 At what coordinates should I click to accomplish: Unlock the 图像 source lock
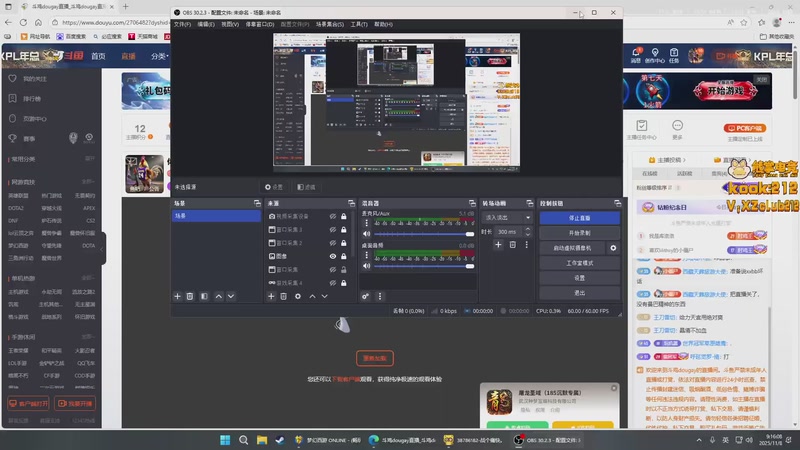344,256
